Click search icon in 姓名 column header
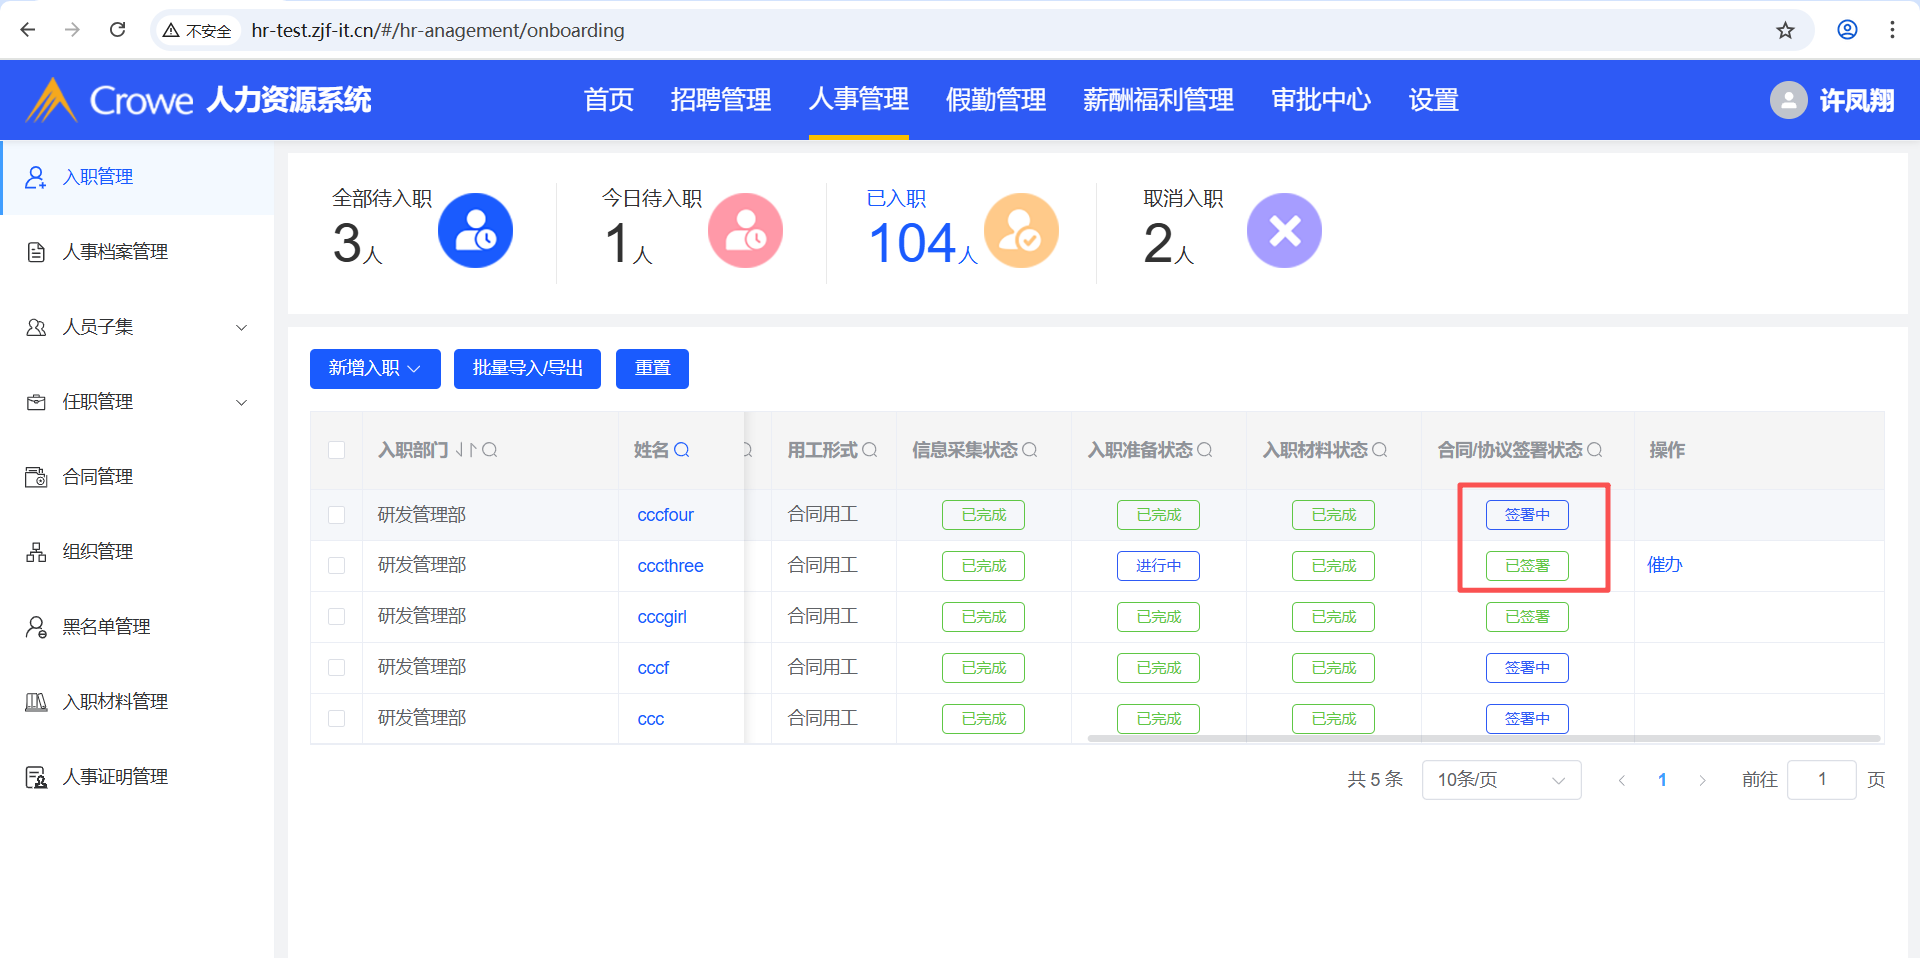This screenshot has height=958, width=1920. (x=682, y=450)
